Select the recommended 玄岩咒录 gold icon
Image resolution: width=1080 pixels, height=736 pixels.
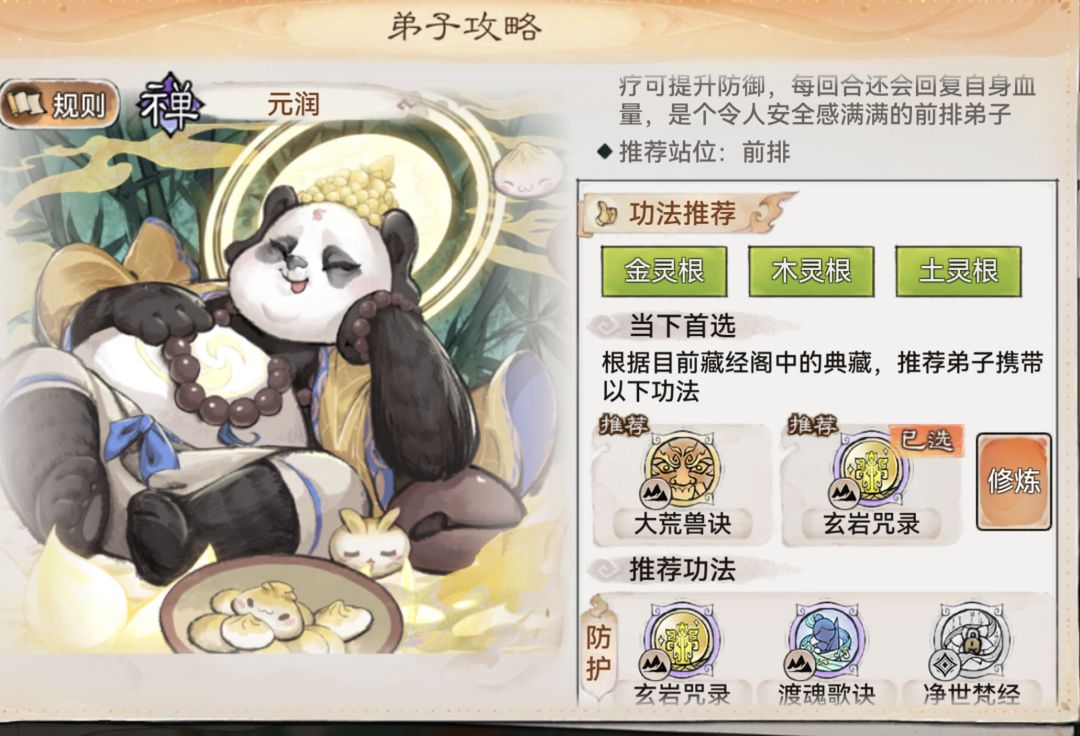[871, 468]
